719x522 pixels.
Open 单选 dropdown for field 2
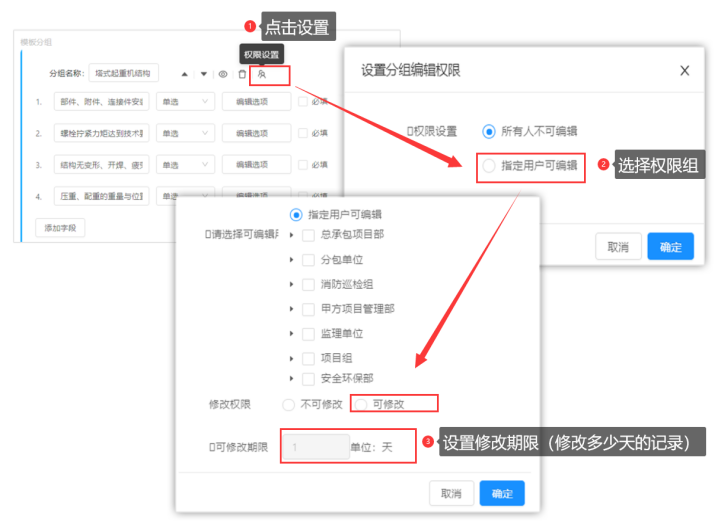[185, 133]
